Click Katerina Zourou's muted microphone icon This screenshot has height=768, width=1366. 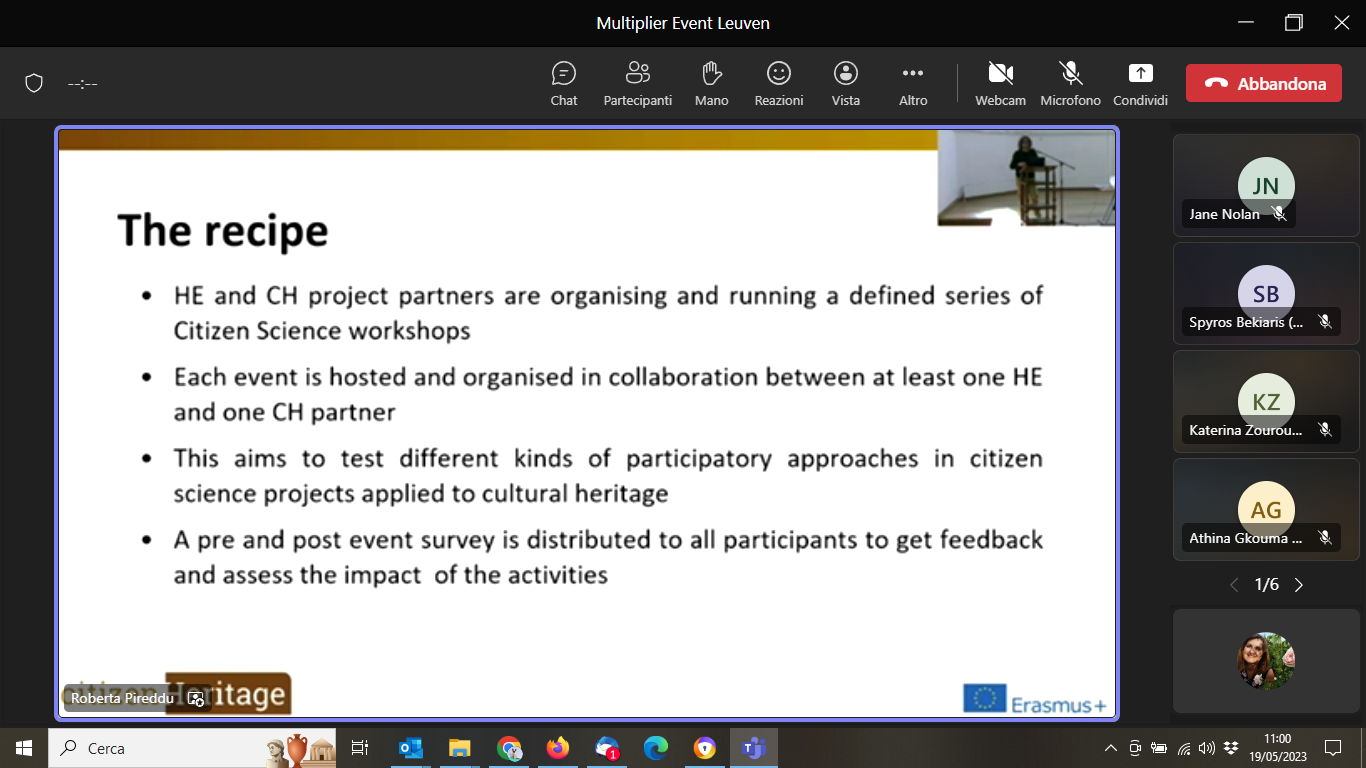pyautogui.click(x=1325, y=430)
